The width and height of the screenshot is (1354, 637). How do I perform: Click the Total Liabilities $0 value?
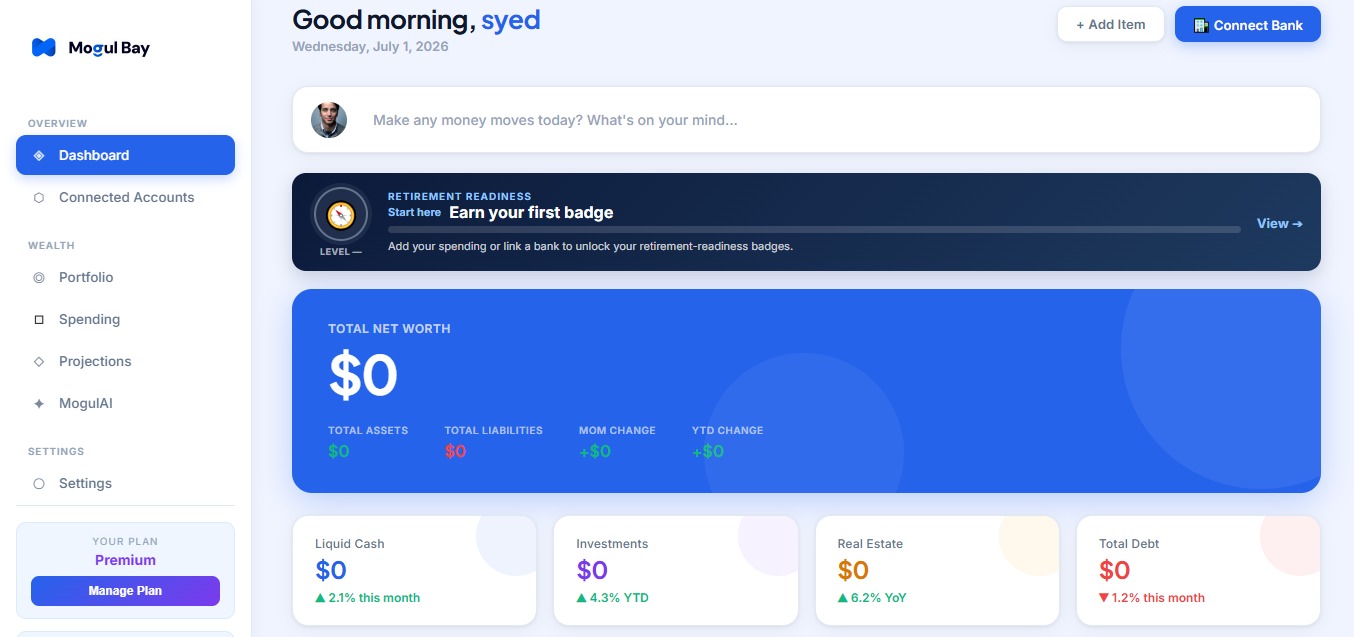455,451
